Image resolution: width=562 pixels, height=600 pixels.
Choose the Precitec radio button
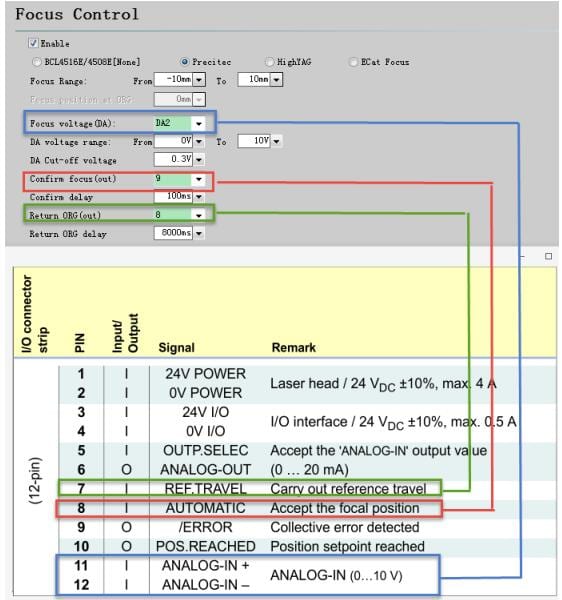tap(184, 62)
